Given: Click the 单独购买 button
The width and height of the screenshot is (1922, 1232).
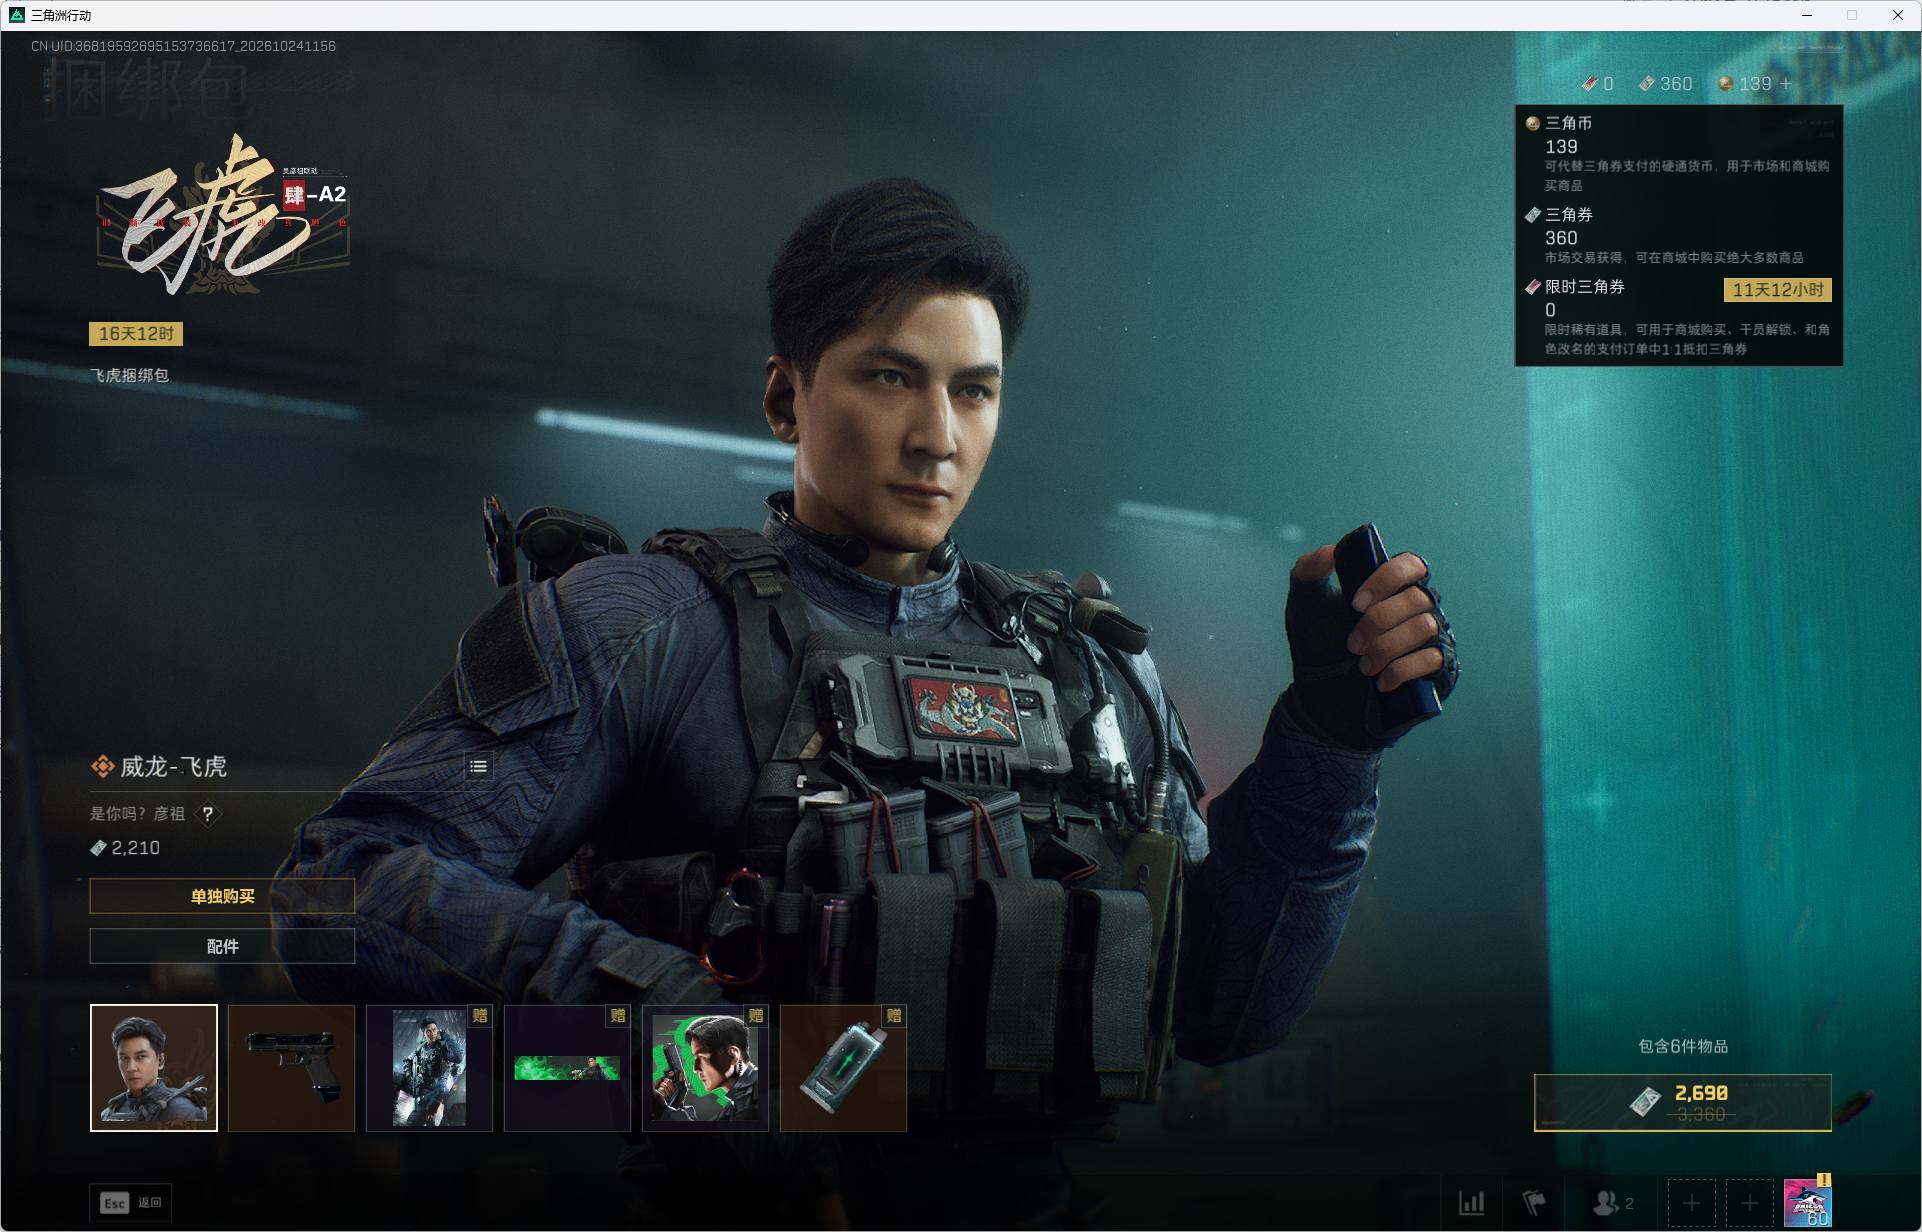Looking at the screenshot, I should tap(222, 896).
